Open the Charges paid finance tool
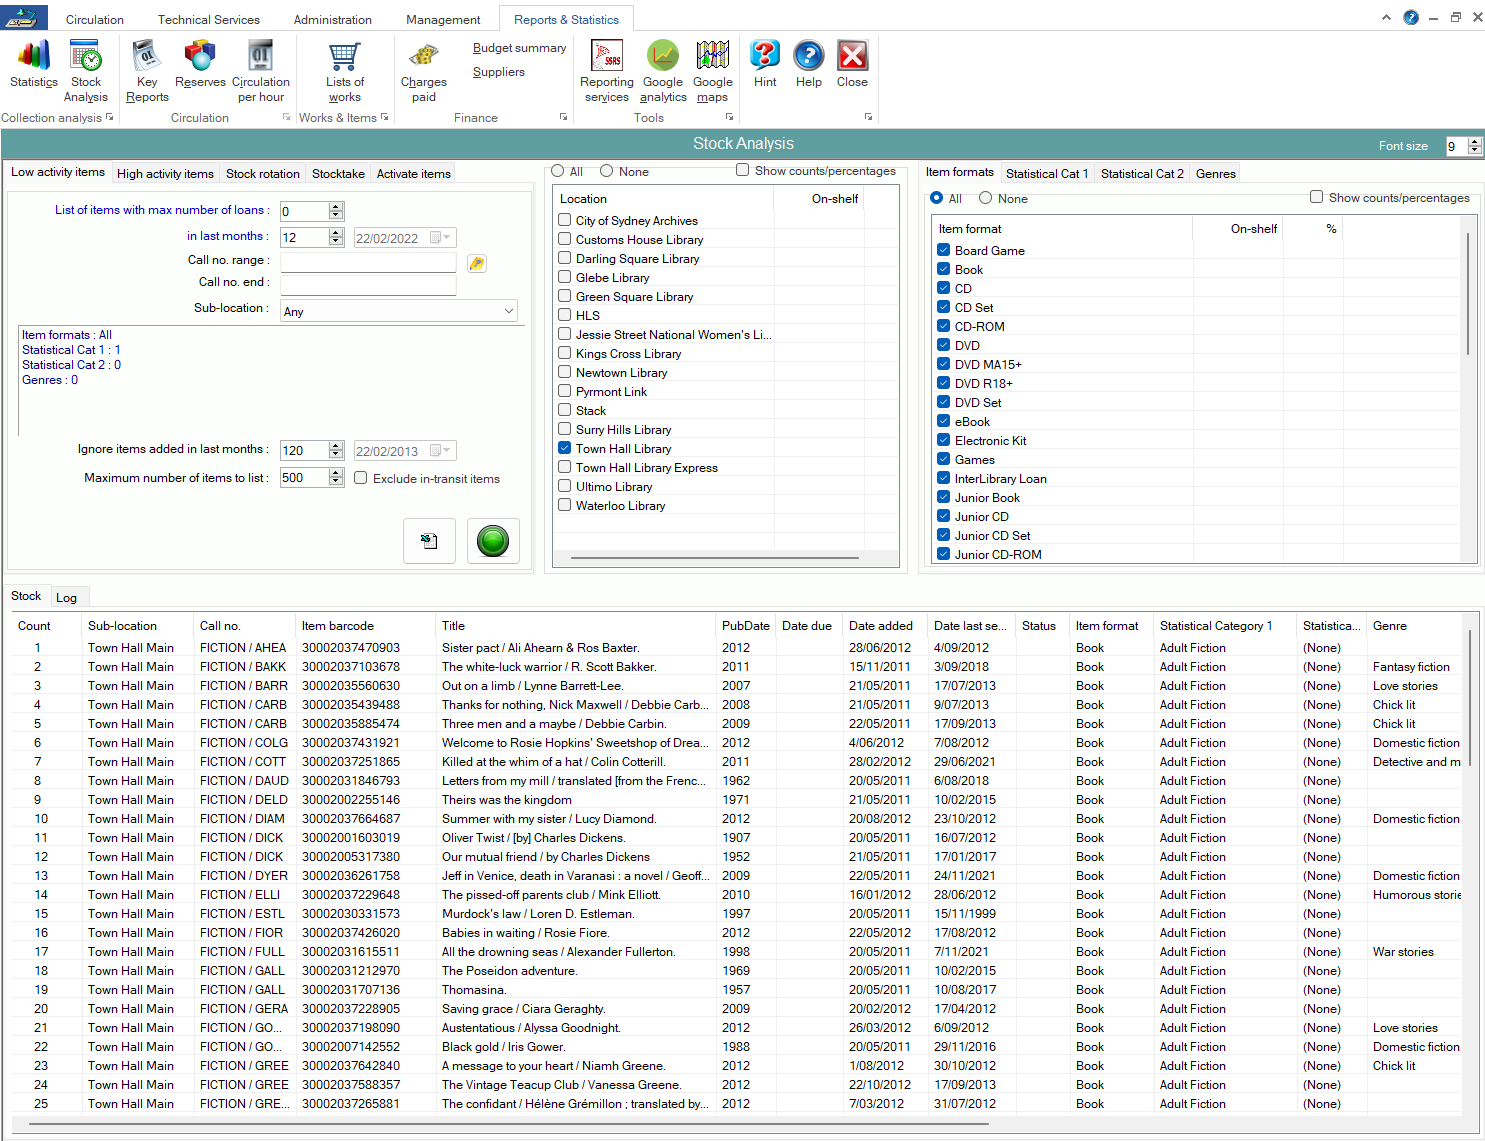 click(423, 68)
